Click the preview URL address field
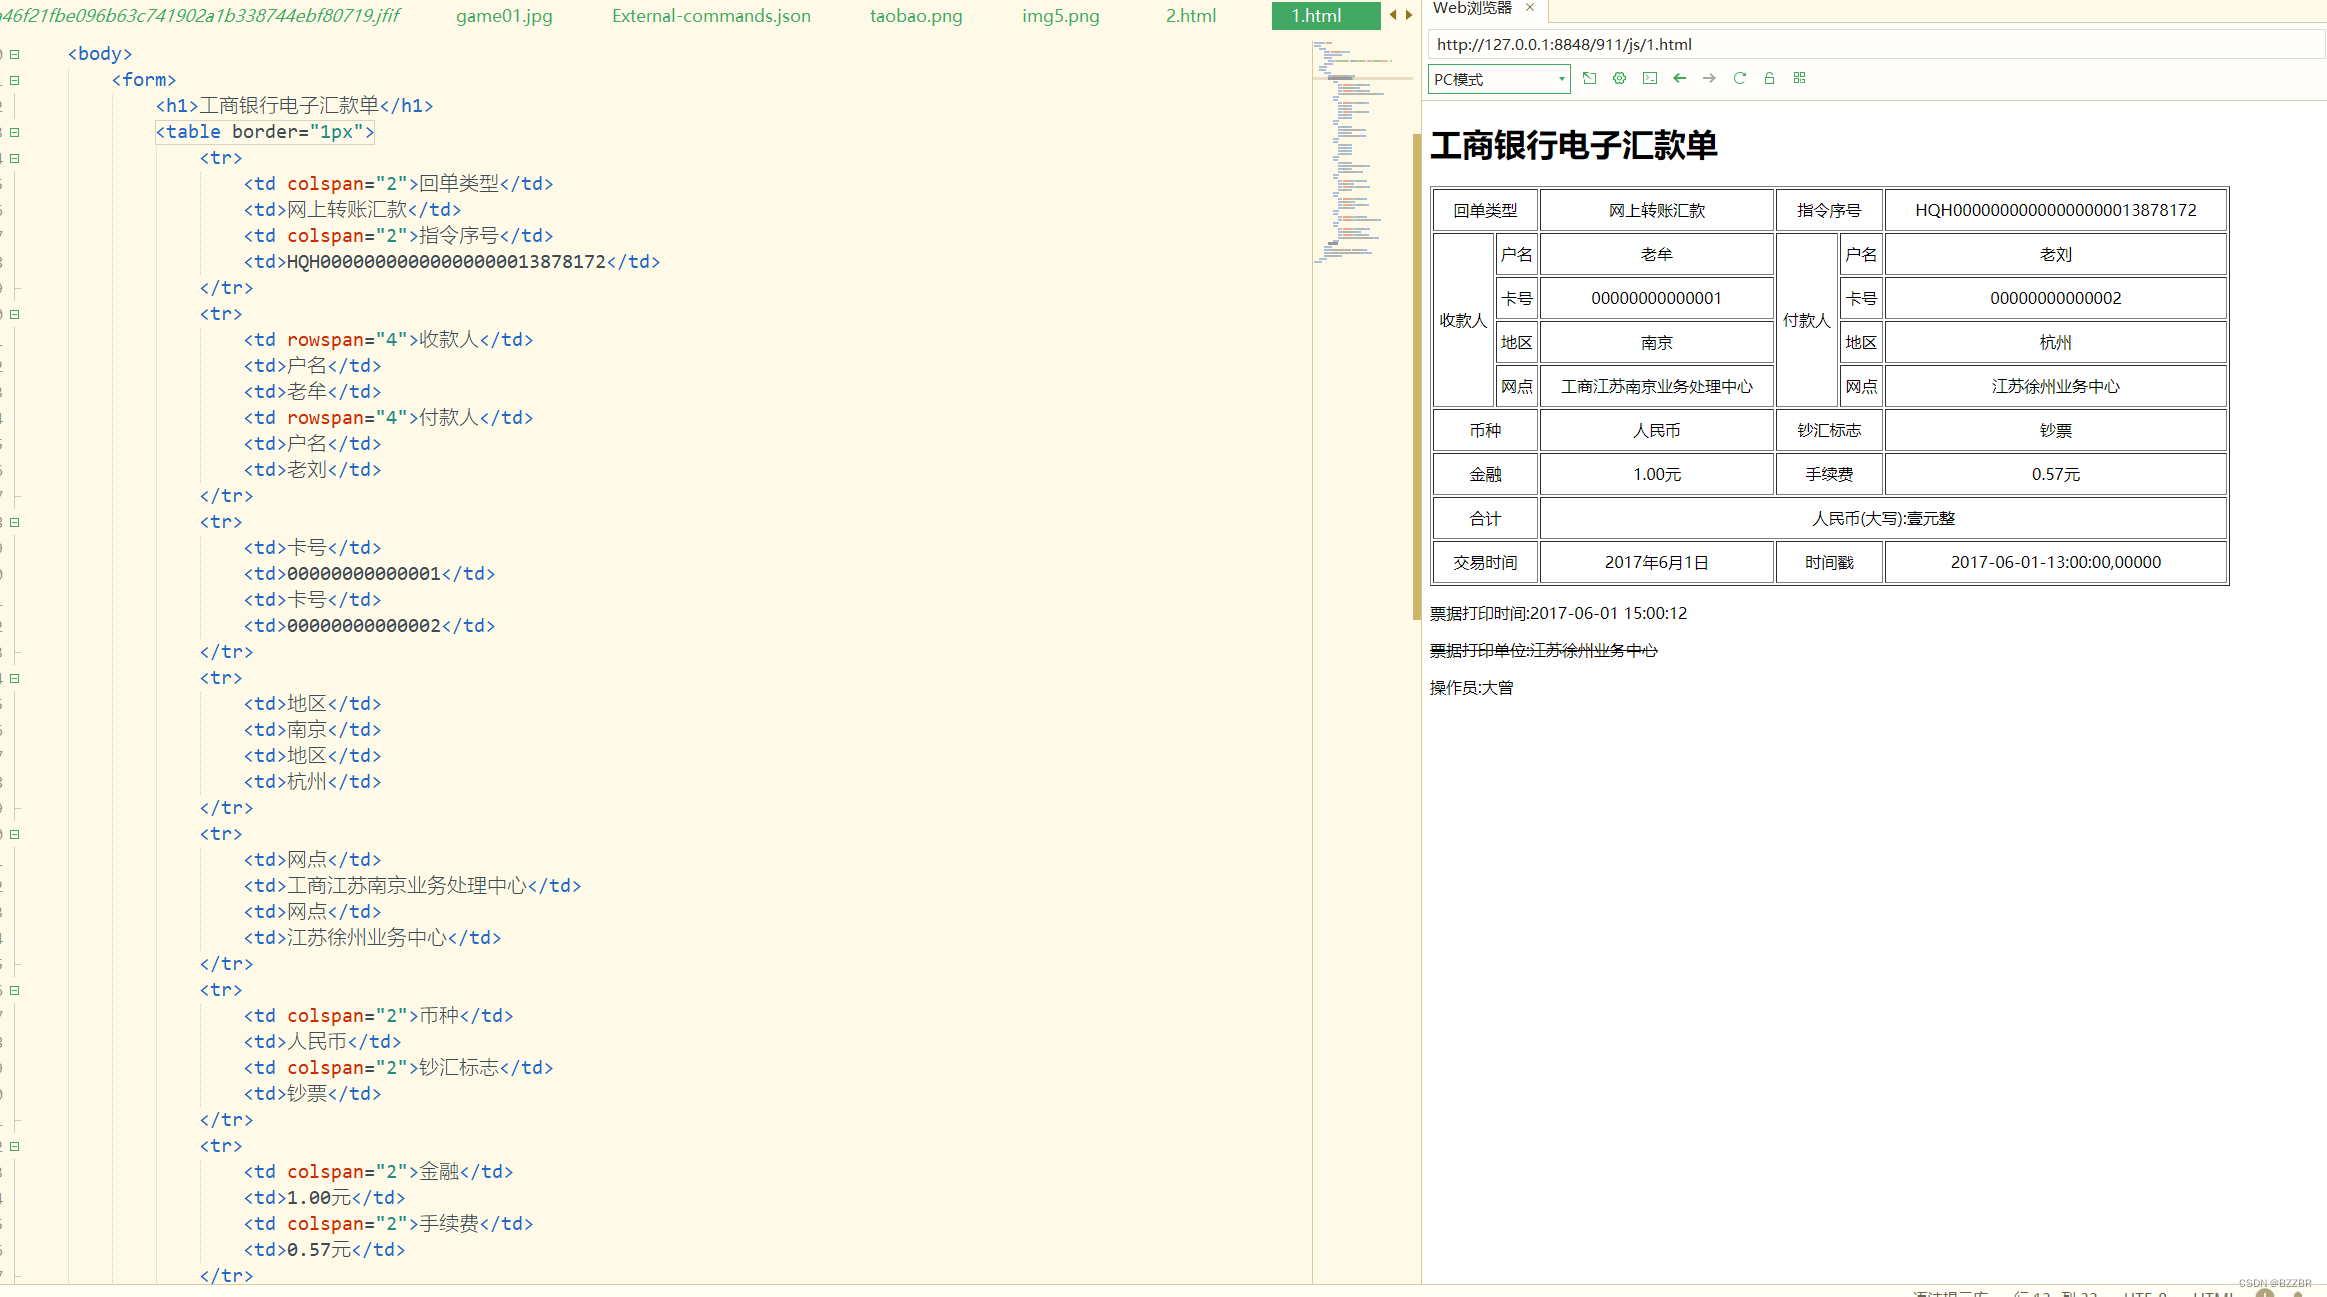Image resolution: width=2327 pixels, height=1297 pixels. click(1876, 44)
